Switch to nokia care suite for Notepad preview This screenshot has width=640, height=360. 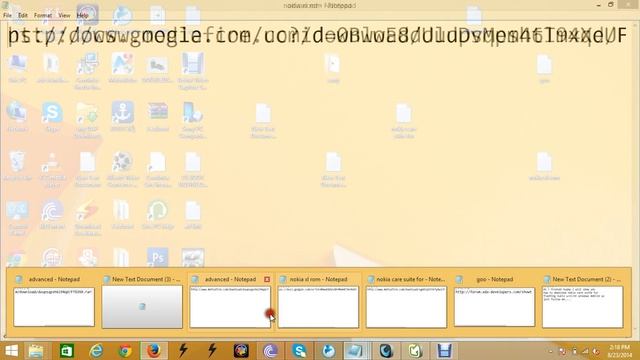pos(406,302)
